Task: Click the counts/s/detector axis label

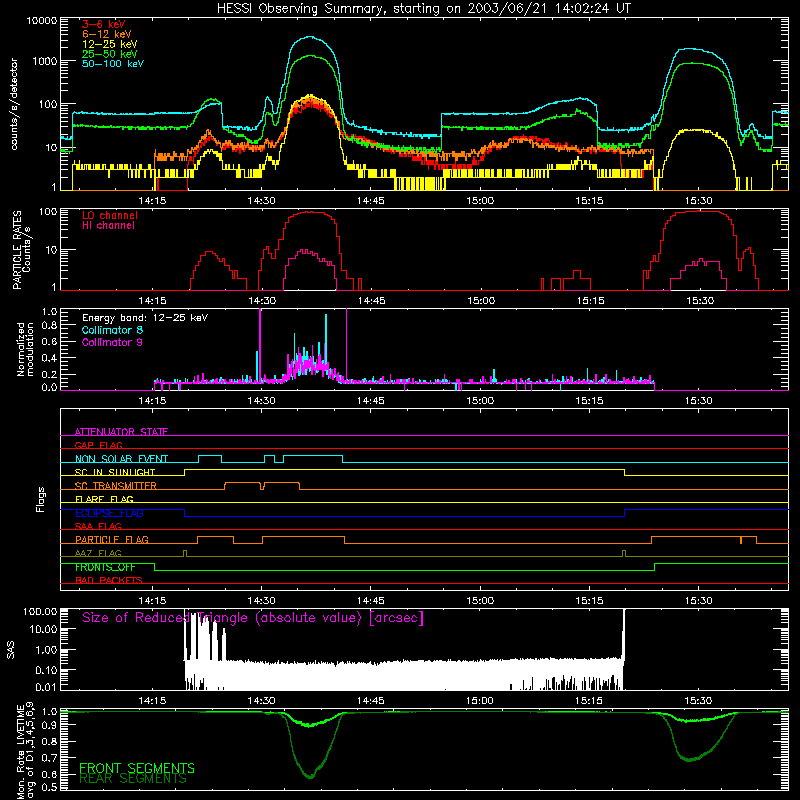Action: point(14,104)
